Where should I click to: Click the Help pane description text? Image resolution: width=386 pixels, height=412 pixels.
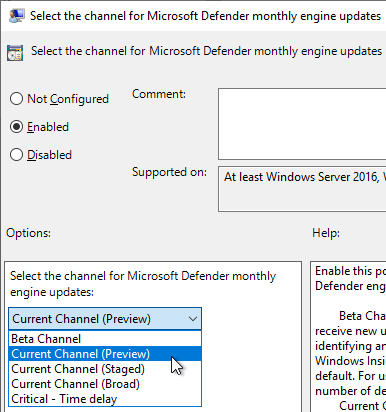click(350, 338)
